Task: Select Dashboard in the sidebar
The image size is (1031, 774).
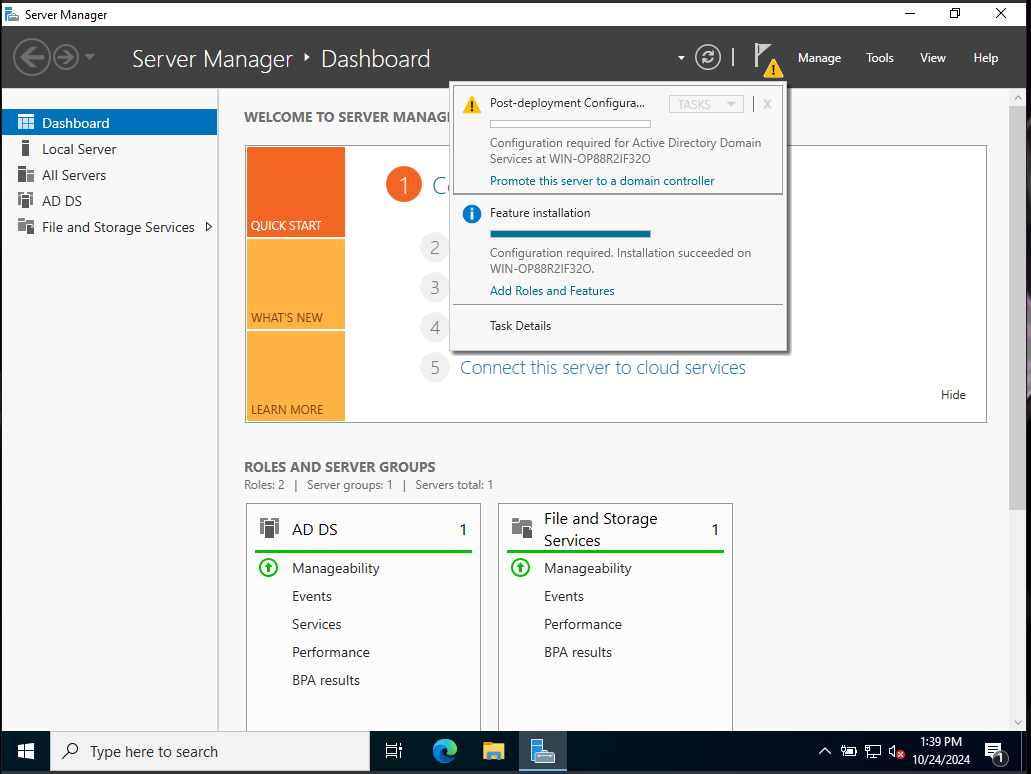Action: pyautogui.click(x=109, y=122)
